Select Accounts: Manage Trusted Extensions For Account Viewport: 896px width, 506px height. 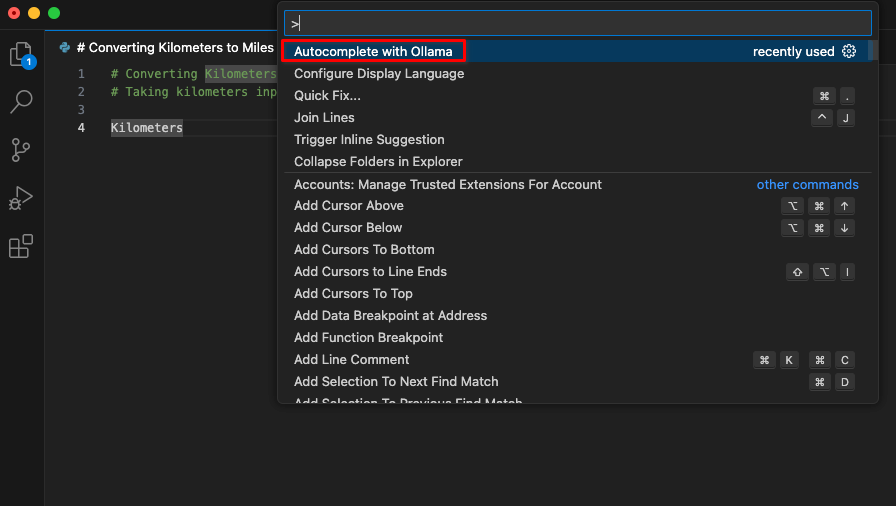click(578, 184)
